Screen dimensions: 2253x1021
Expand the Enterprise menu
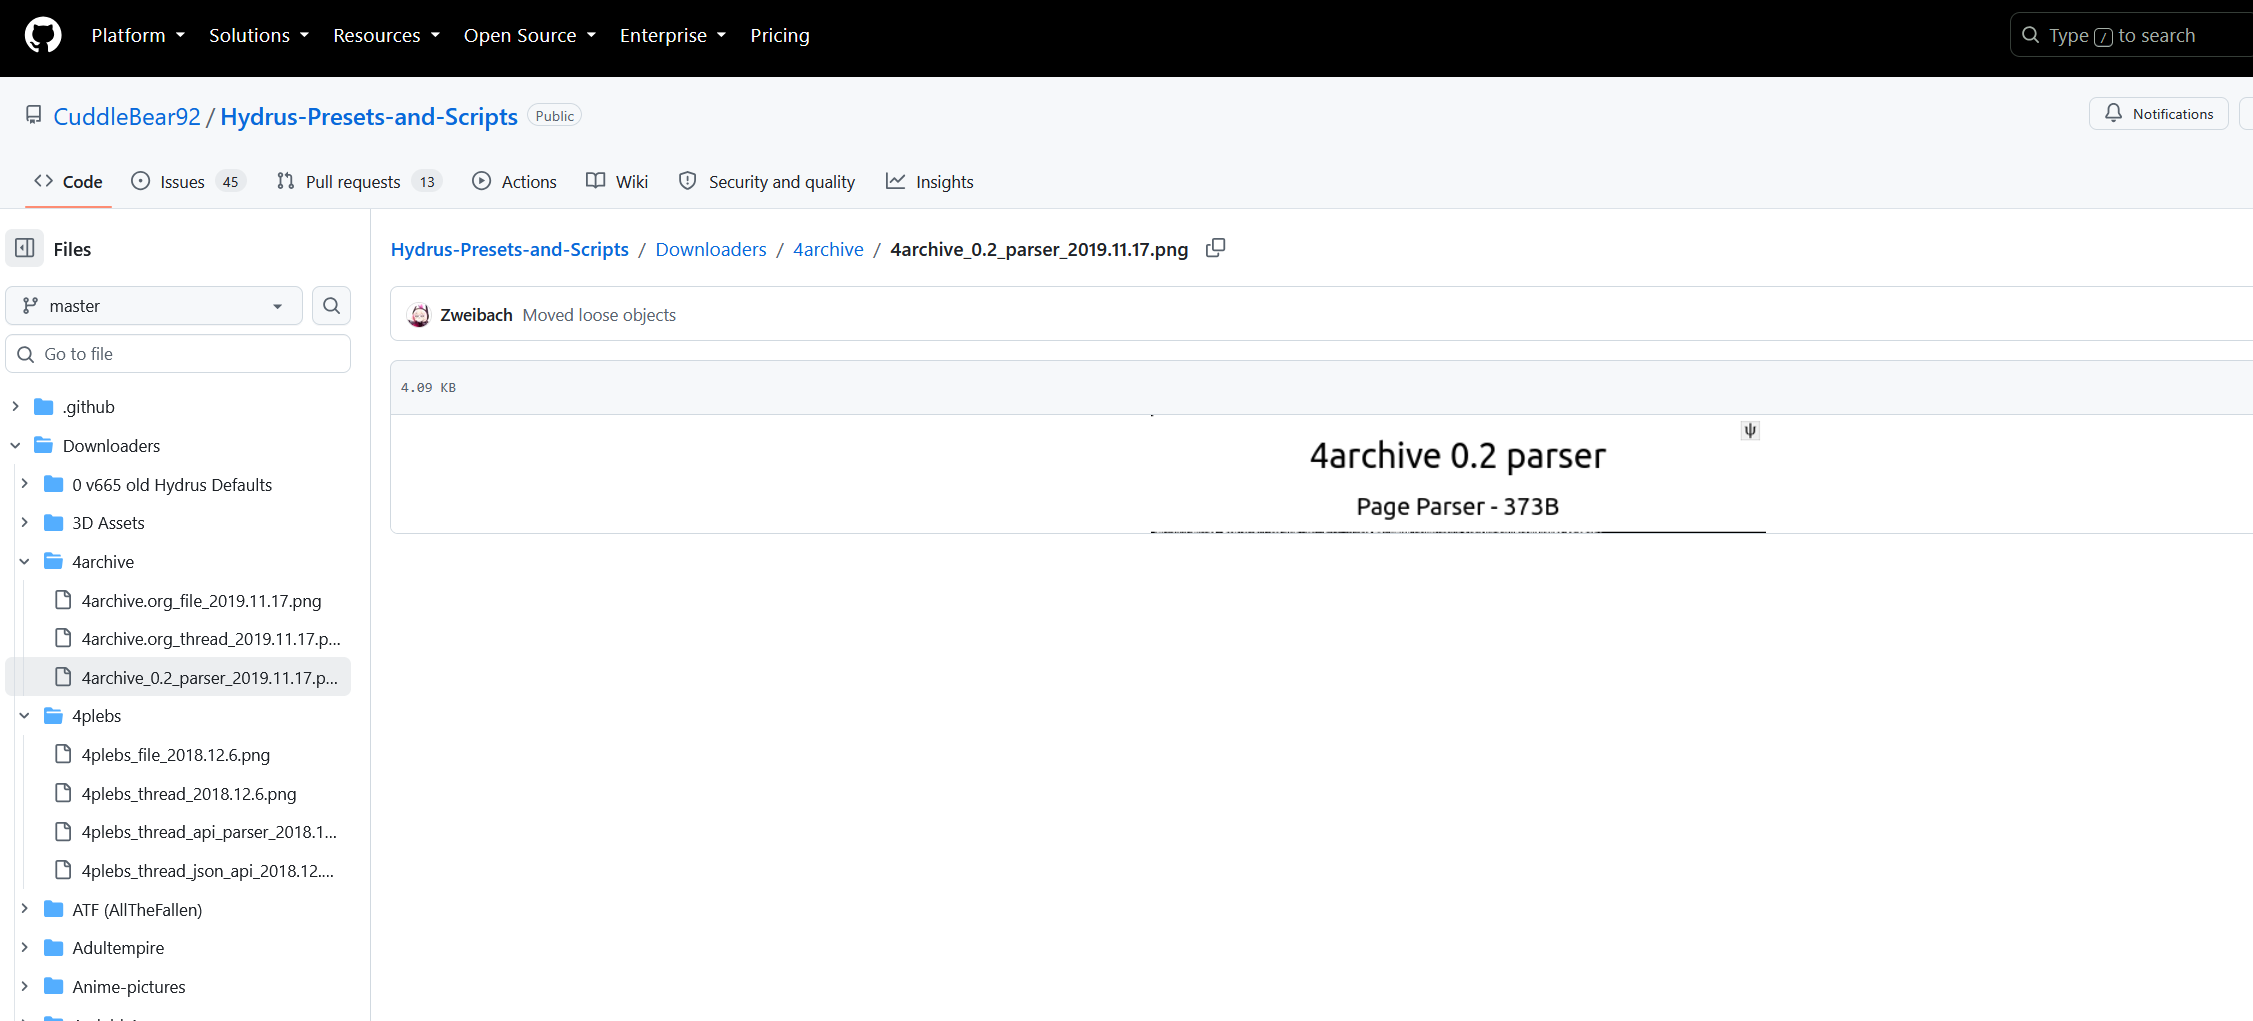pyautogui.click(x=673, y=35)
